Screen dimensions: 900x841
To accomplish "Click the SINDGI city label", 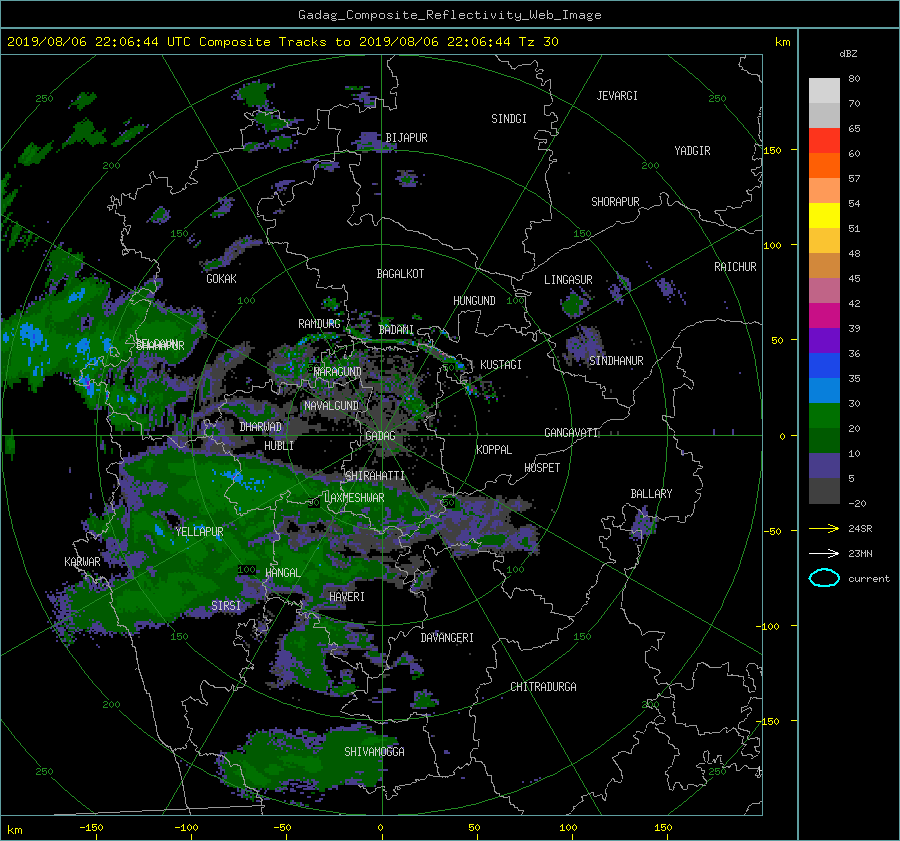I will 509,119.
